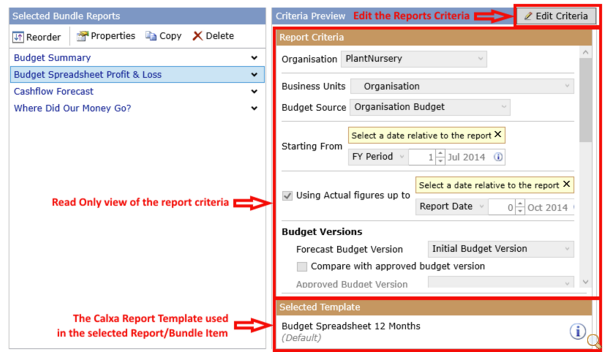
Task: Expand Budget Spreadsheet Profit & Loss chevron
Action: (254, 75)
